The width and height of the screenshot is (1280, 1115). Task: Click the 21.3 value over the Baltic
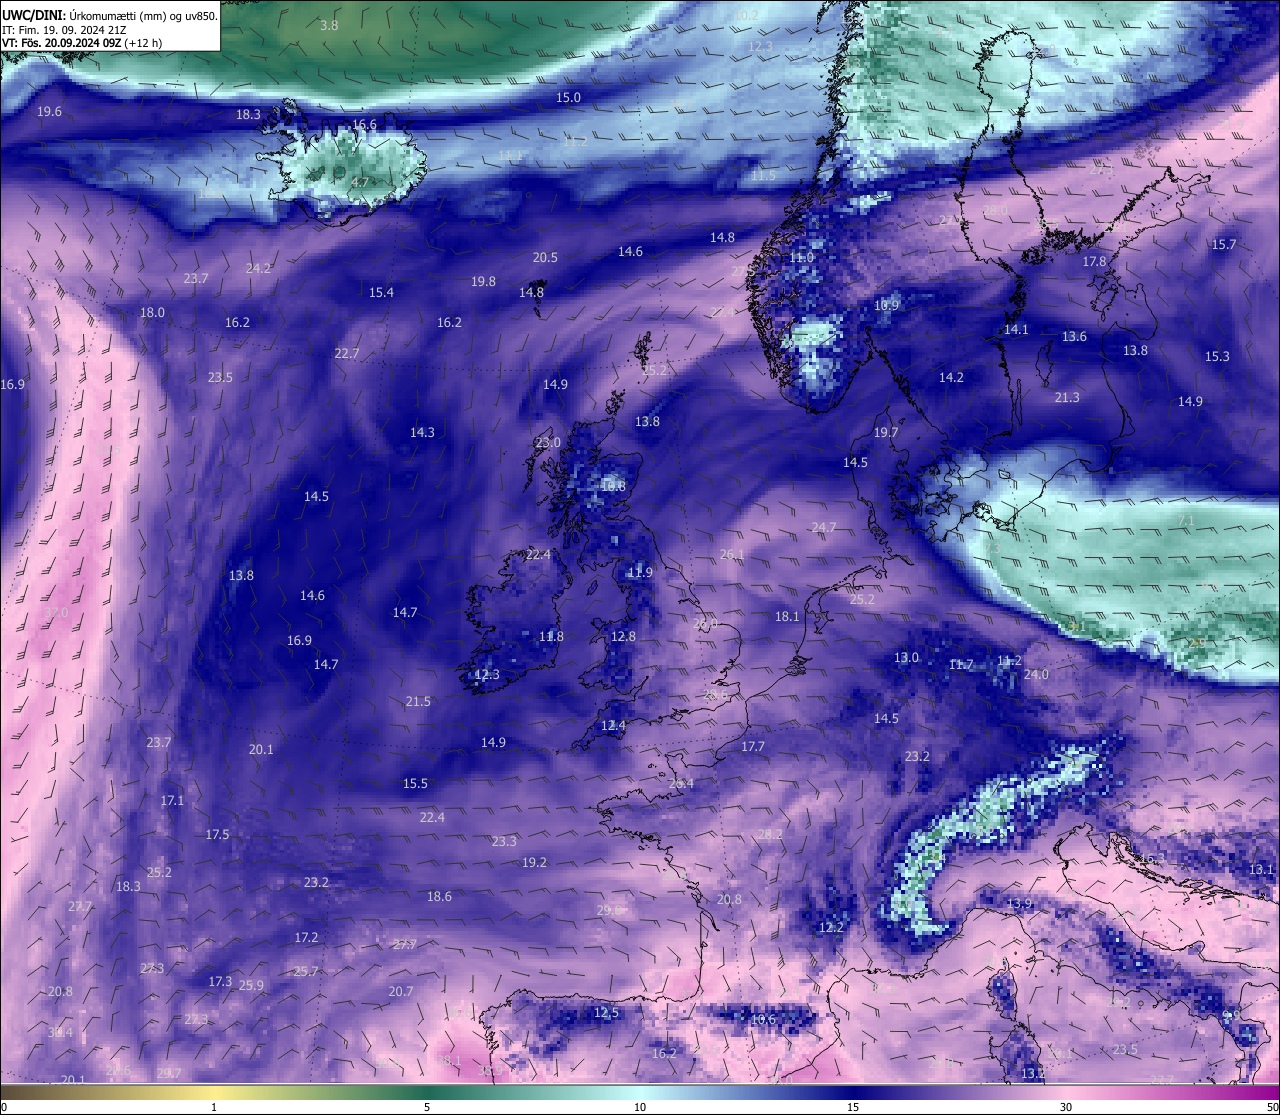tap(1067, 397)
